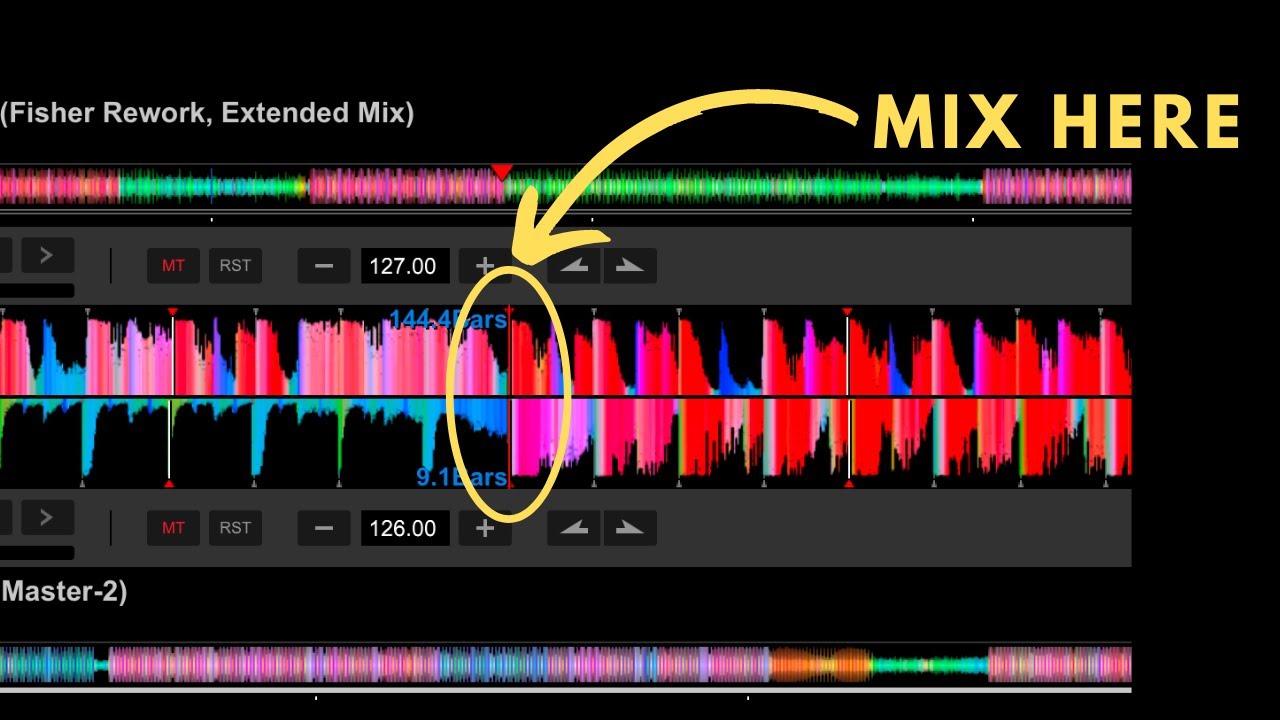Click the 144.4Bars beat counter
This screenshot has width=1280, height=720.
click(x=448, y=320)
